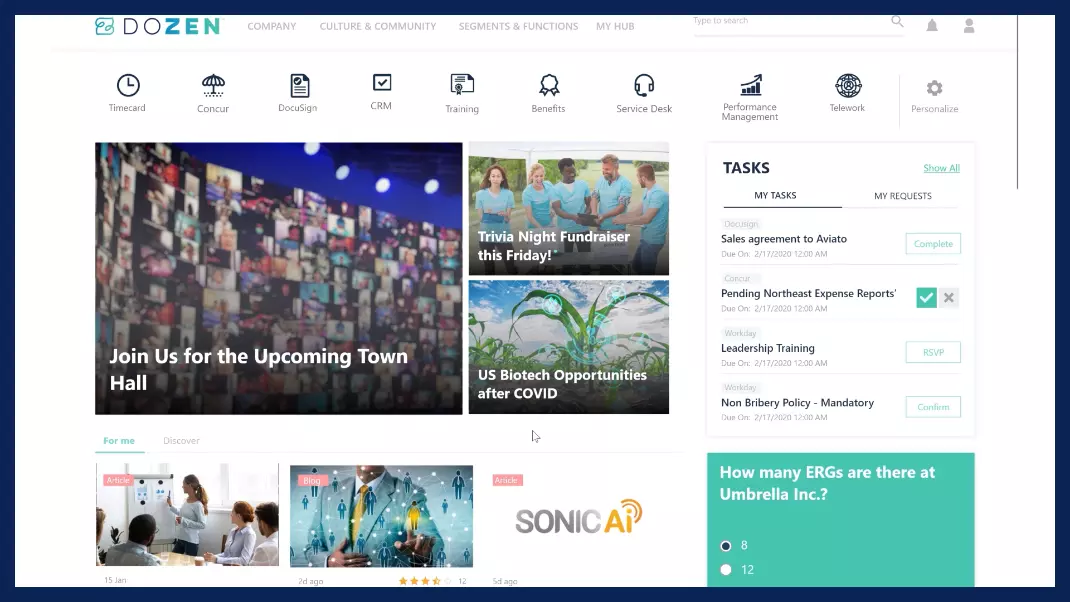Open the Timecard clock icon
The width and height of the screenshot is (1070, 602).
pos(128,86)
